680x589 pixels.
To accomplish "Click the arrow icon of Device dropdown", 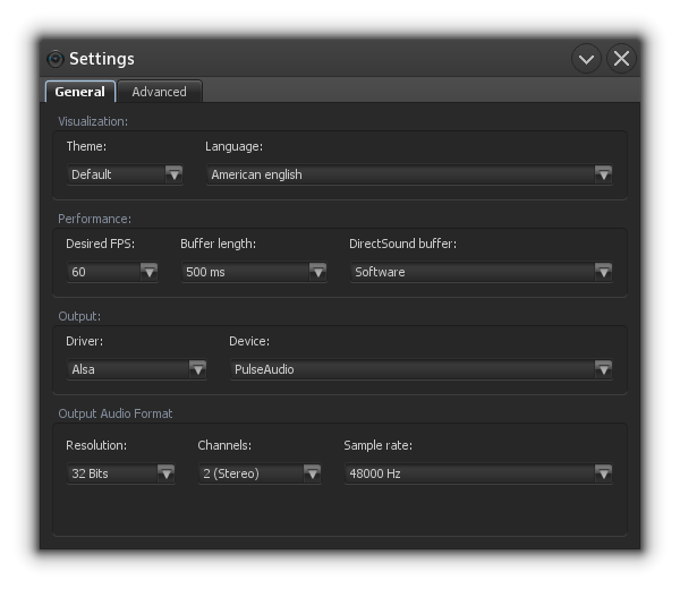I will click(603, 369).
